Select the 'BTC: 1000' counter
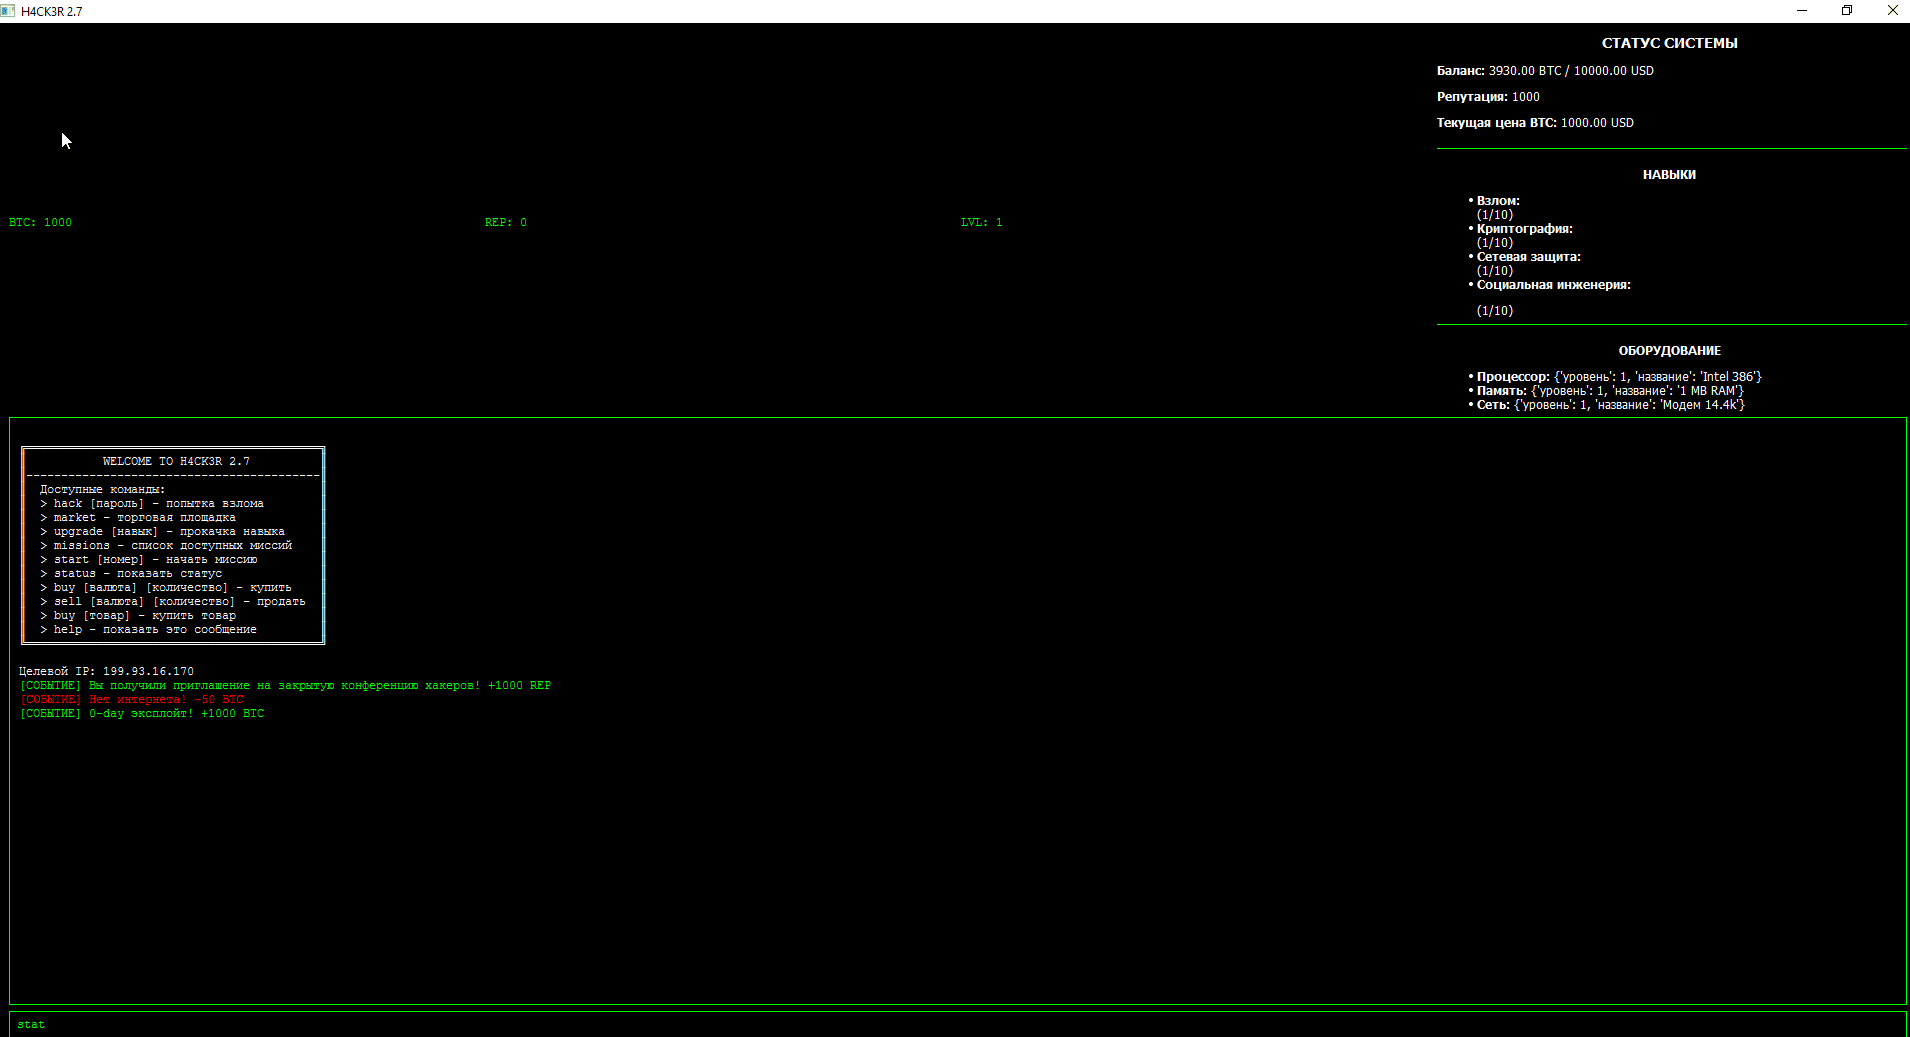 [x=40, y=222]
